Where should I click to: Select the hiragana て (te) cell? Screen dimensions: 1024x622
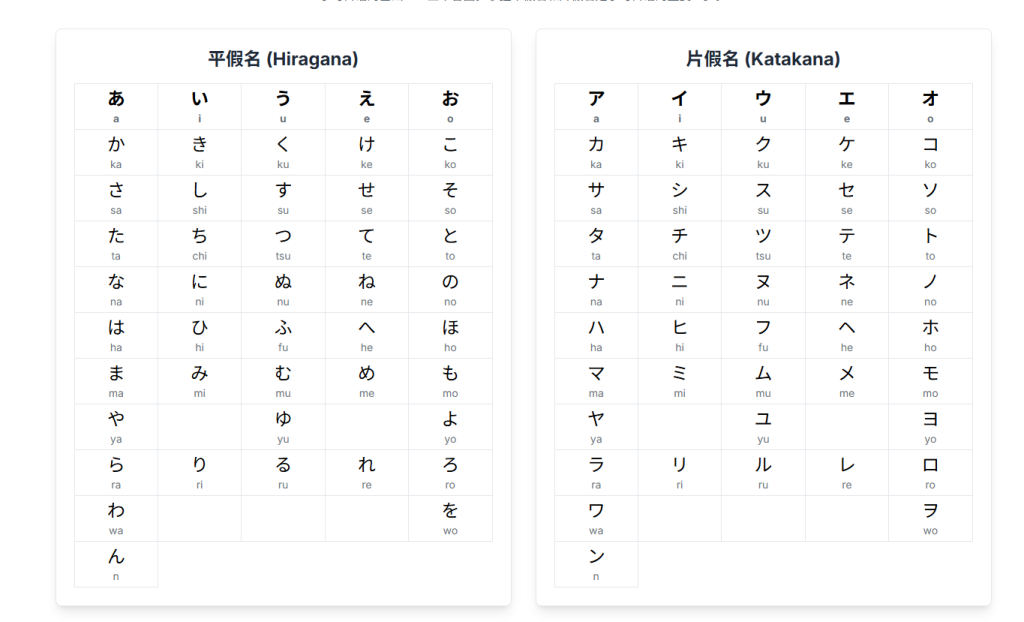[367, 243]
